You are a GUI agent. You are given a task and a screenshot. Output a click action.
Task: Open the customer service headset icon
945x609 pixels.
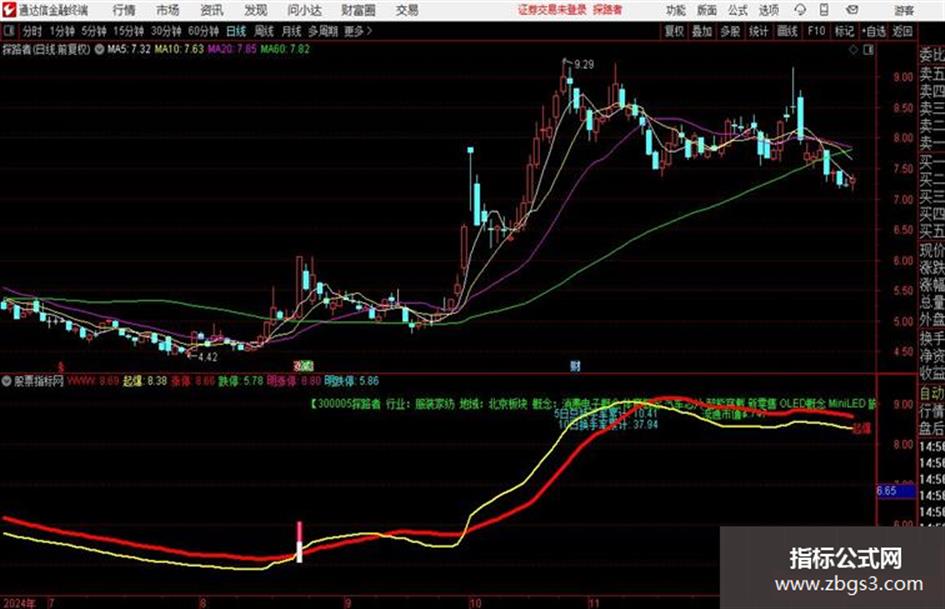point(800,10)
